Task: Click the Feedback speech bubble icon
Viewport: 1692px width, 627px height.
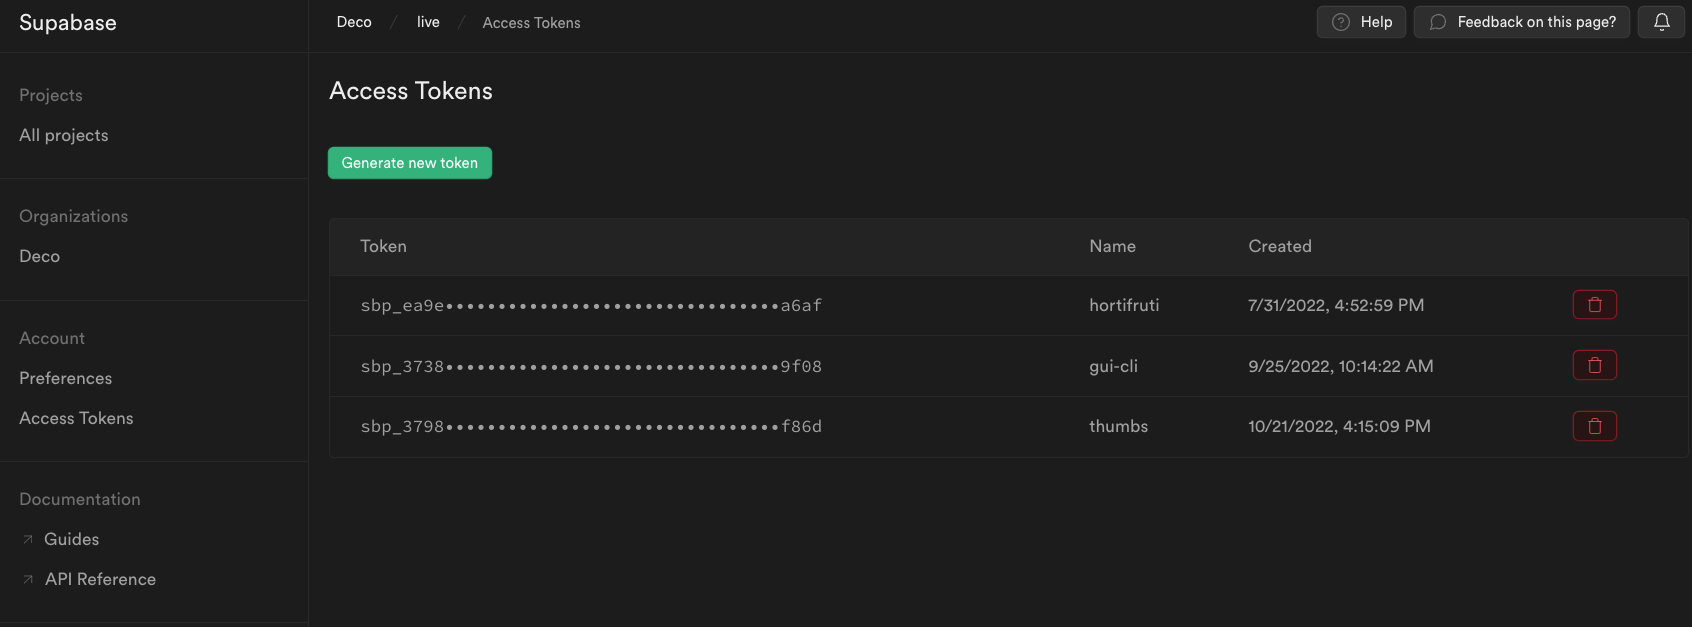Action: [1438, 22]
